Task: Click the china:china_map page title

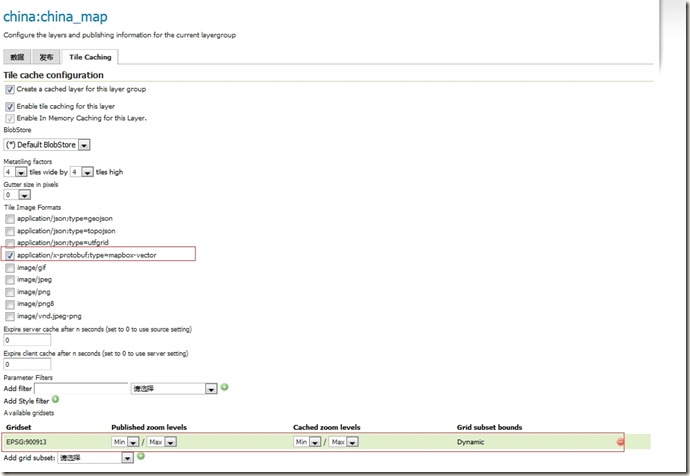Action: (x=55, y=17)
